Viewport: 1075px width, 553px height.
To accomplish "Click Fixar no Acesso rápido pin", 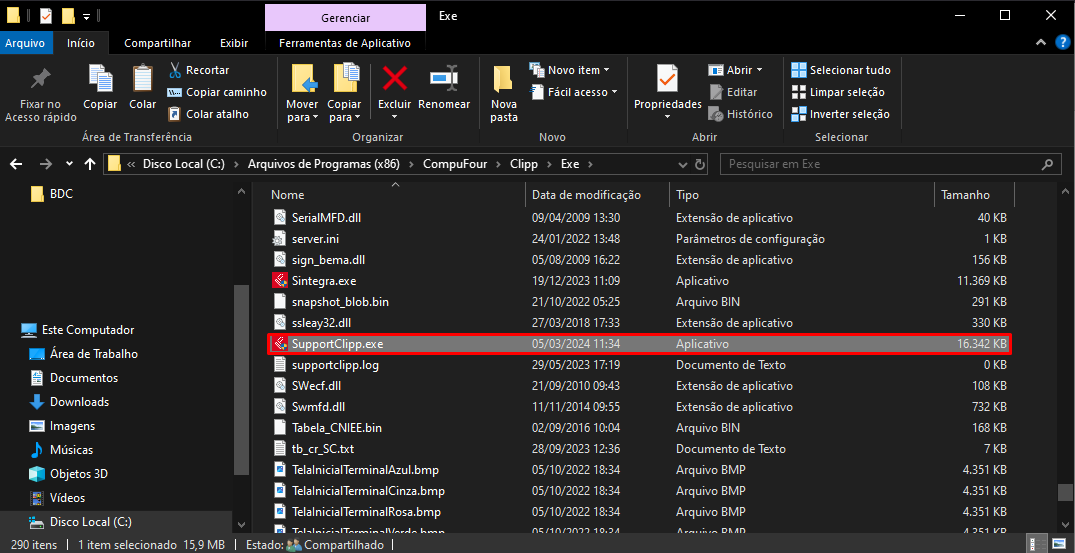I will 40,80.
